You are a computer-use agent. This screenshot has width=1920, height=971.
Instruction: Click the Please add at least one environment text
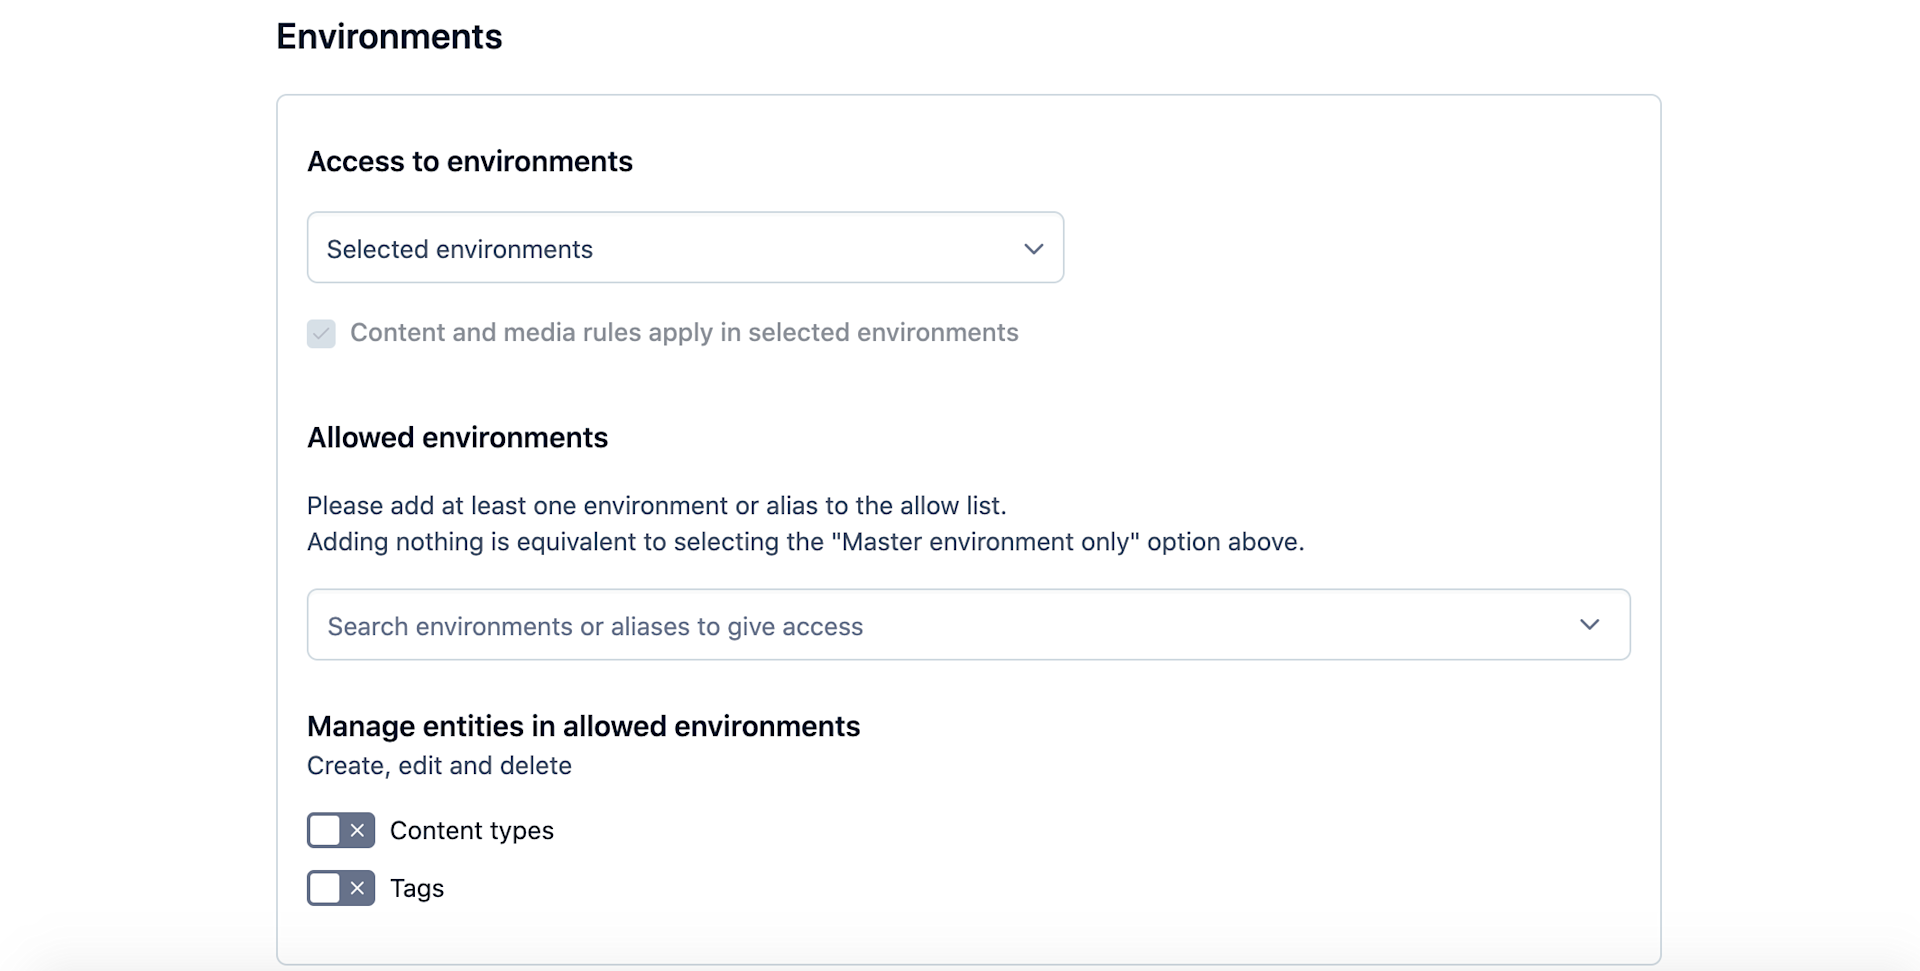pyautogui.click(x=656, y=505)
